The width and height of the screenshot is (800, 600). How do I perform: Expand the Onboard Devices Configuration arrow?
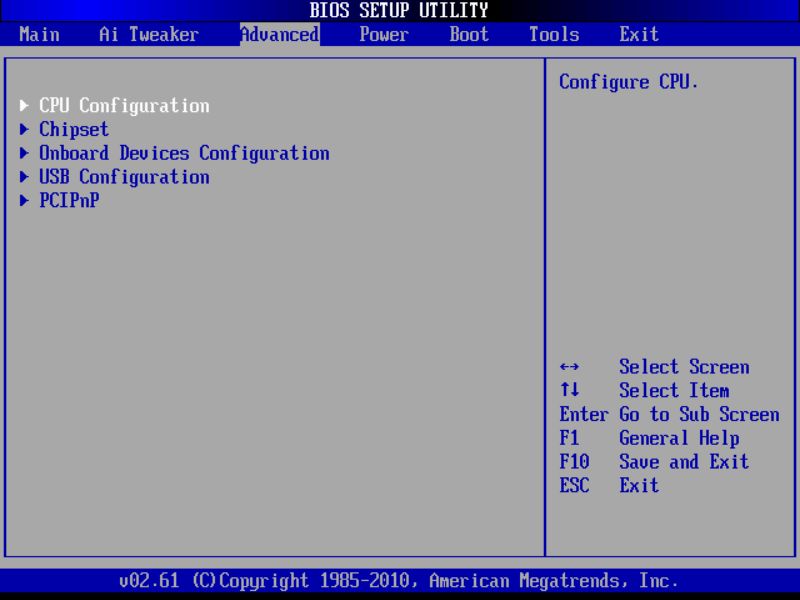pyautogui.click(x=24, y=153)
